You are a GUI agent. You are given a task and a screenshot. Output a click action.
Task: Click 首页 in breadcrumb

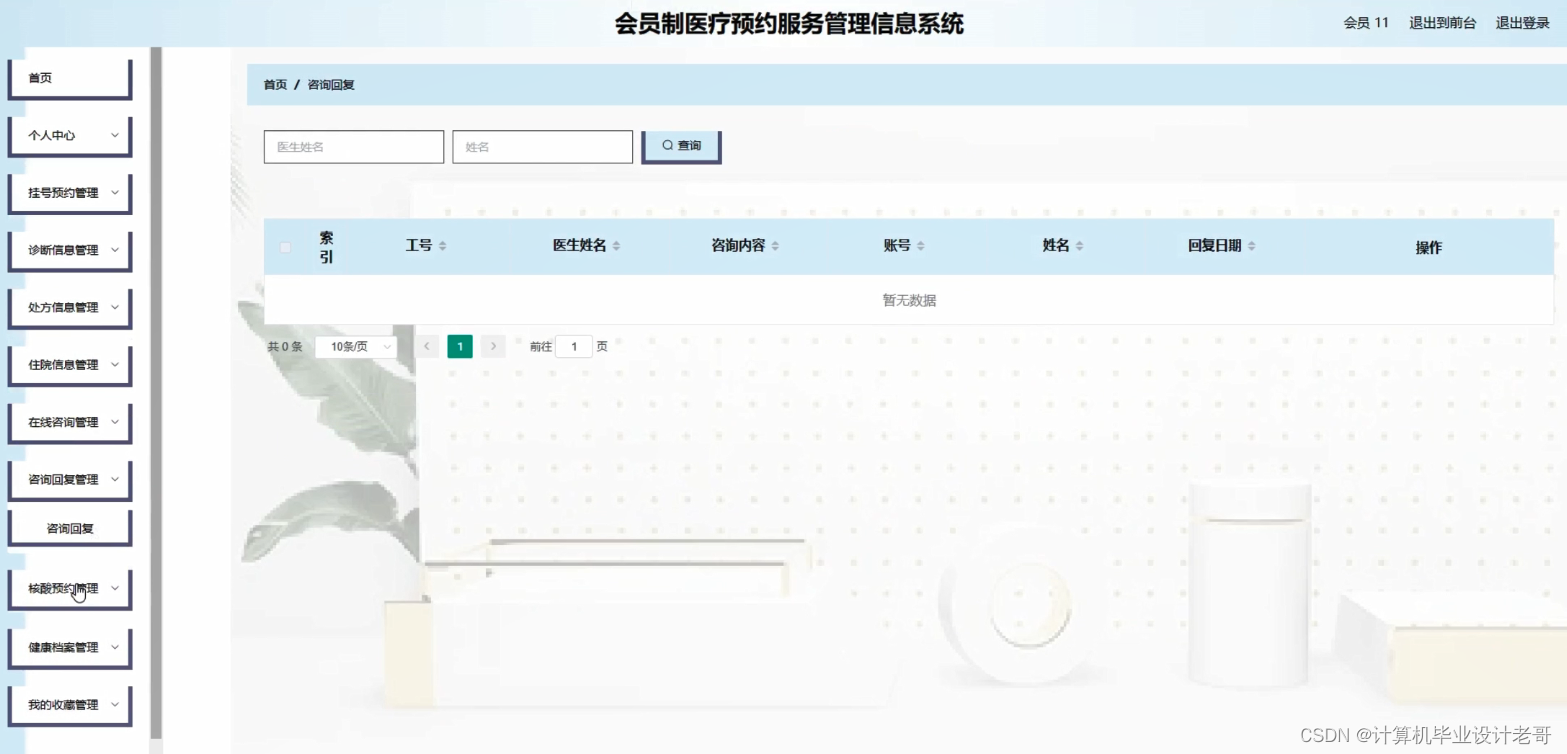pos(275,85)
